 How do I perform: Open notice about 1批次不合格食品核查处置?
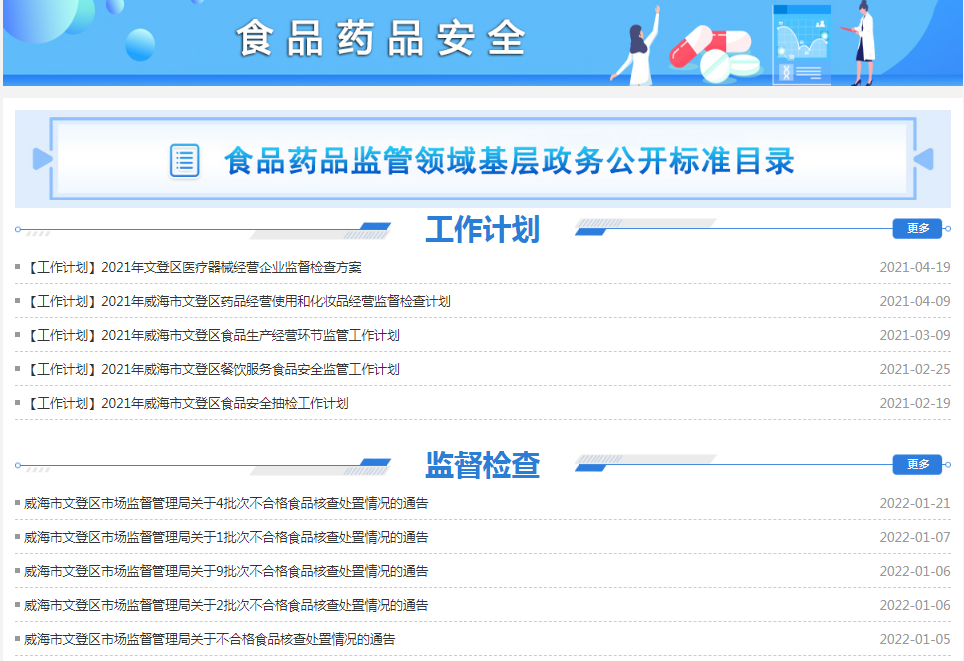click(226, 537)
